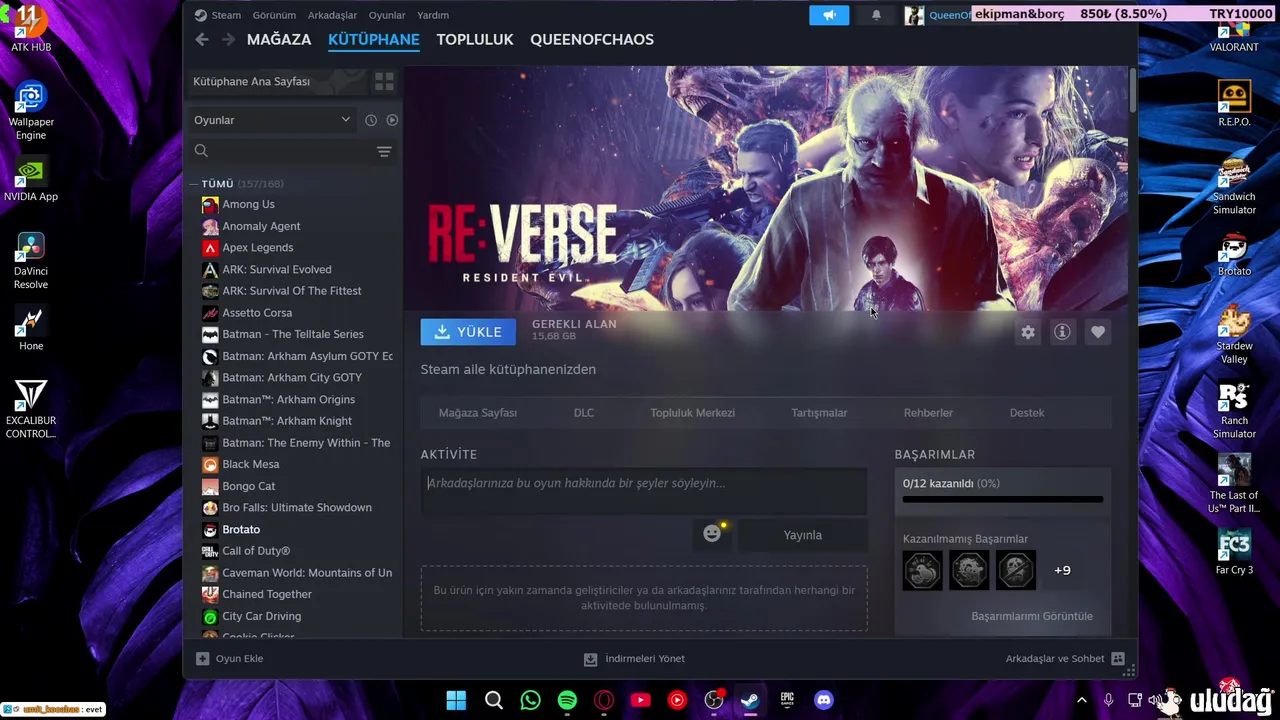Image resolution: width=1280 pixels, height=720 pixels.
Task: Click Kütüphane Ana Sayfası button
Action: [x=278, y=82]
